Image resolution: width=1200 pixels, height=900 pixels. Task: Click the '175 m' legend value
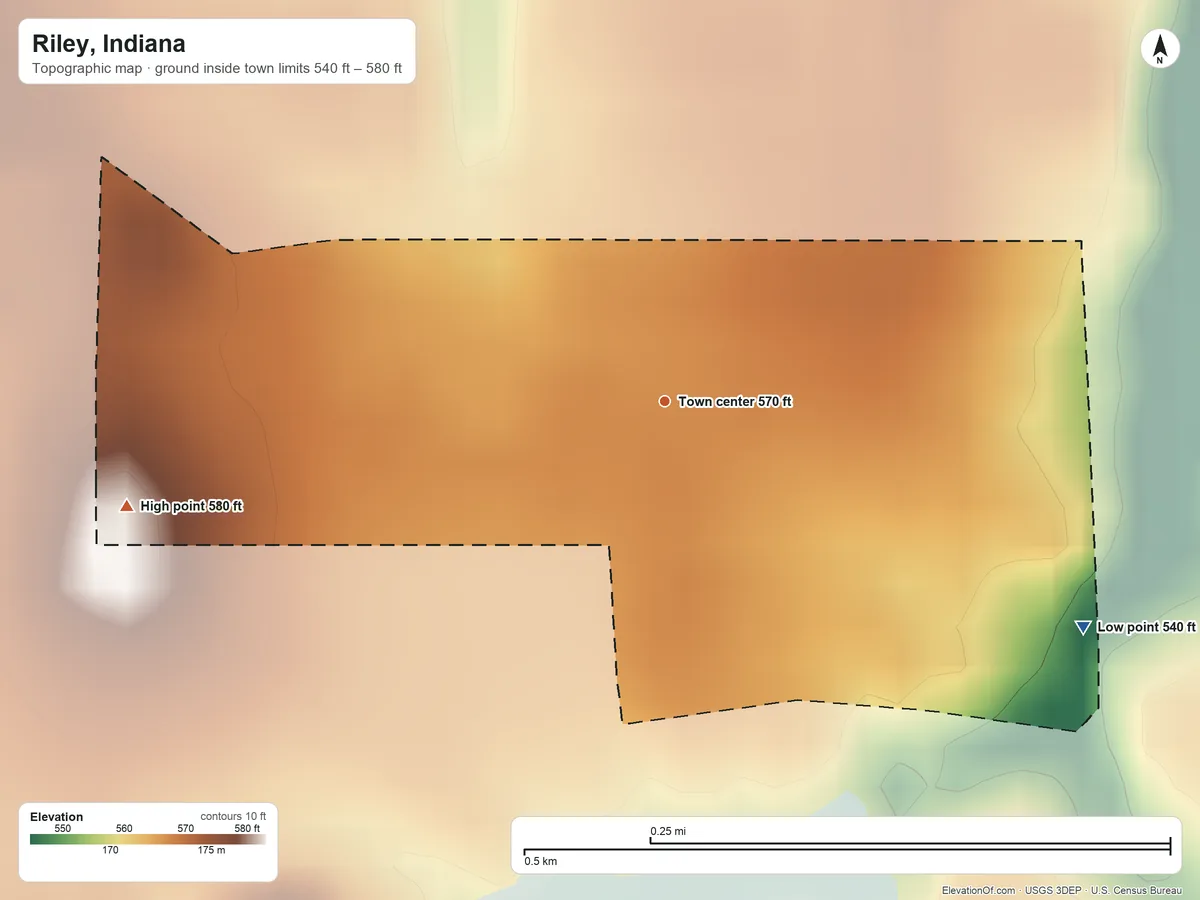211,851
